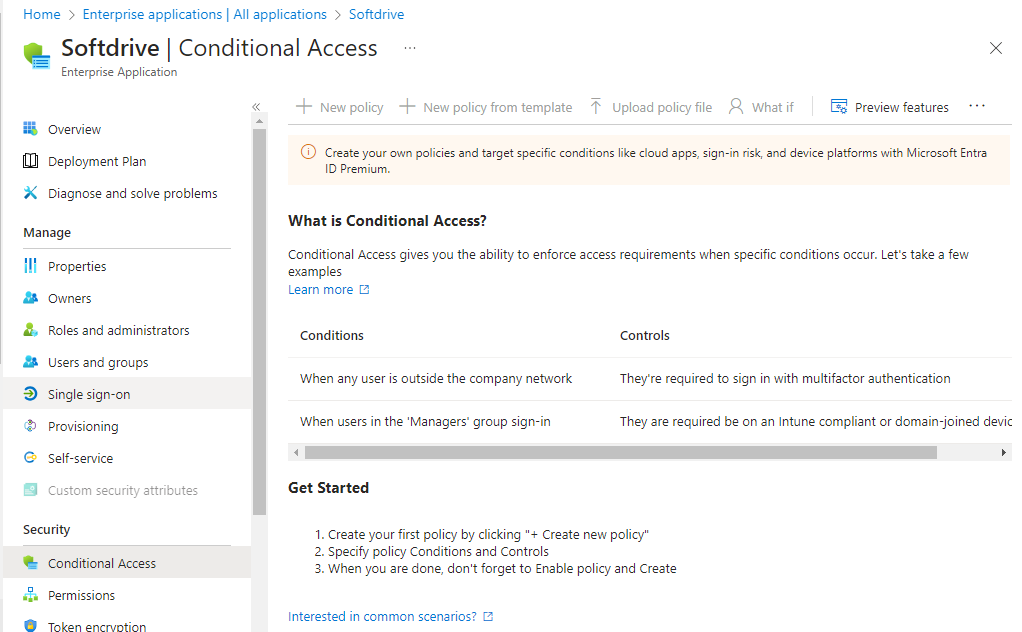Open Overview in the sidebar
The image size is (1022, 632).
[74, 129]
